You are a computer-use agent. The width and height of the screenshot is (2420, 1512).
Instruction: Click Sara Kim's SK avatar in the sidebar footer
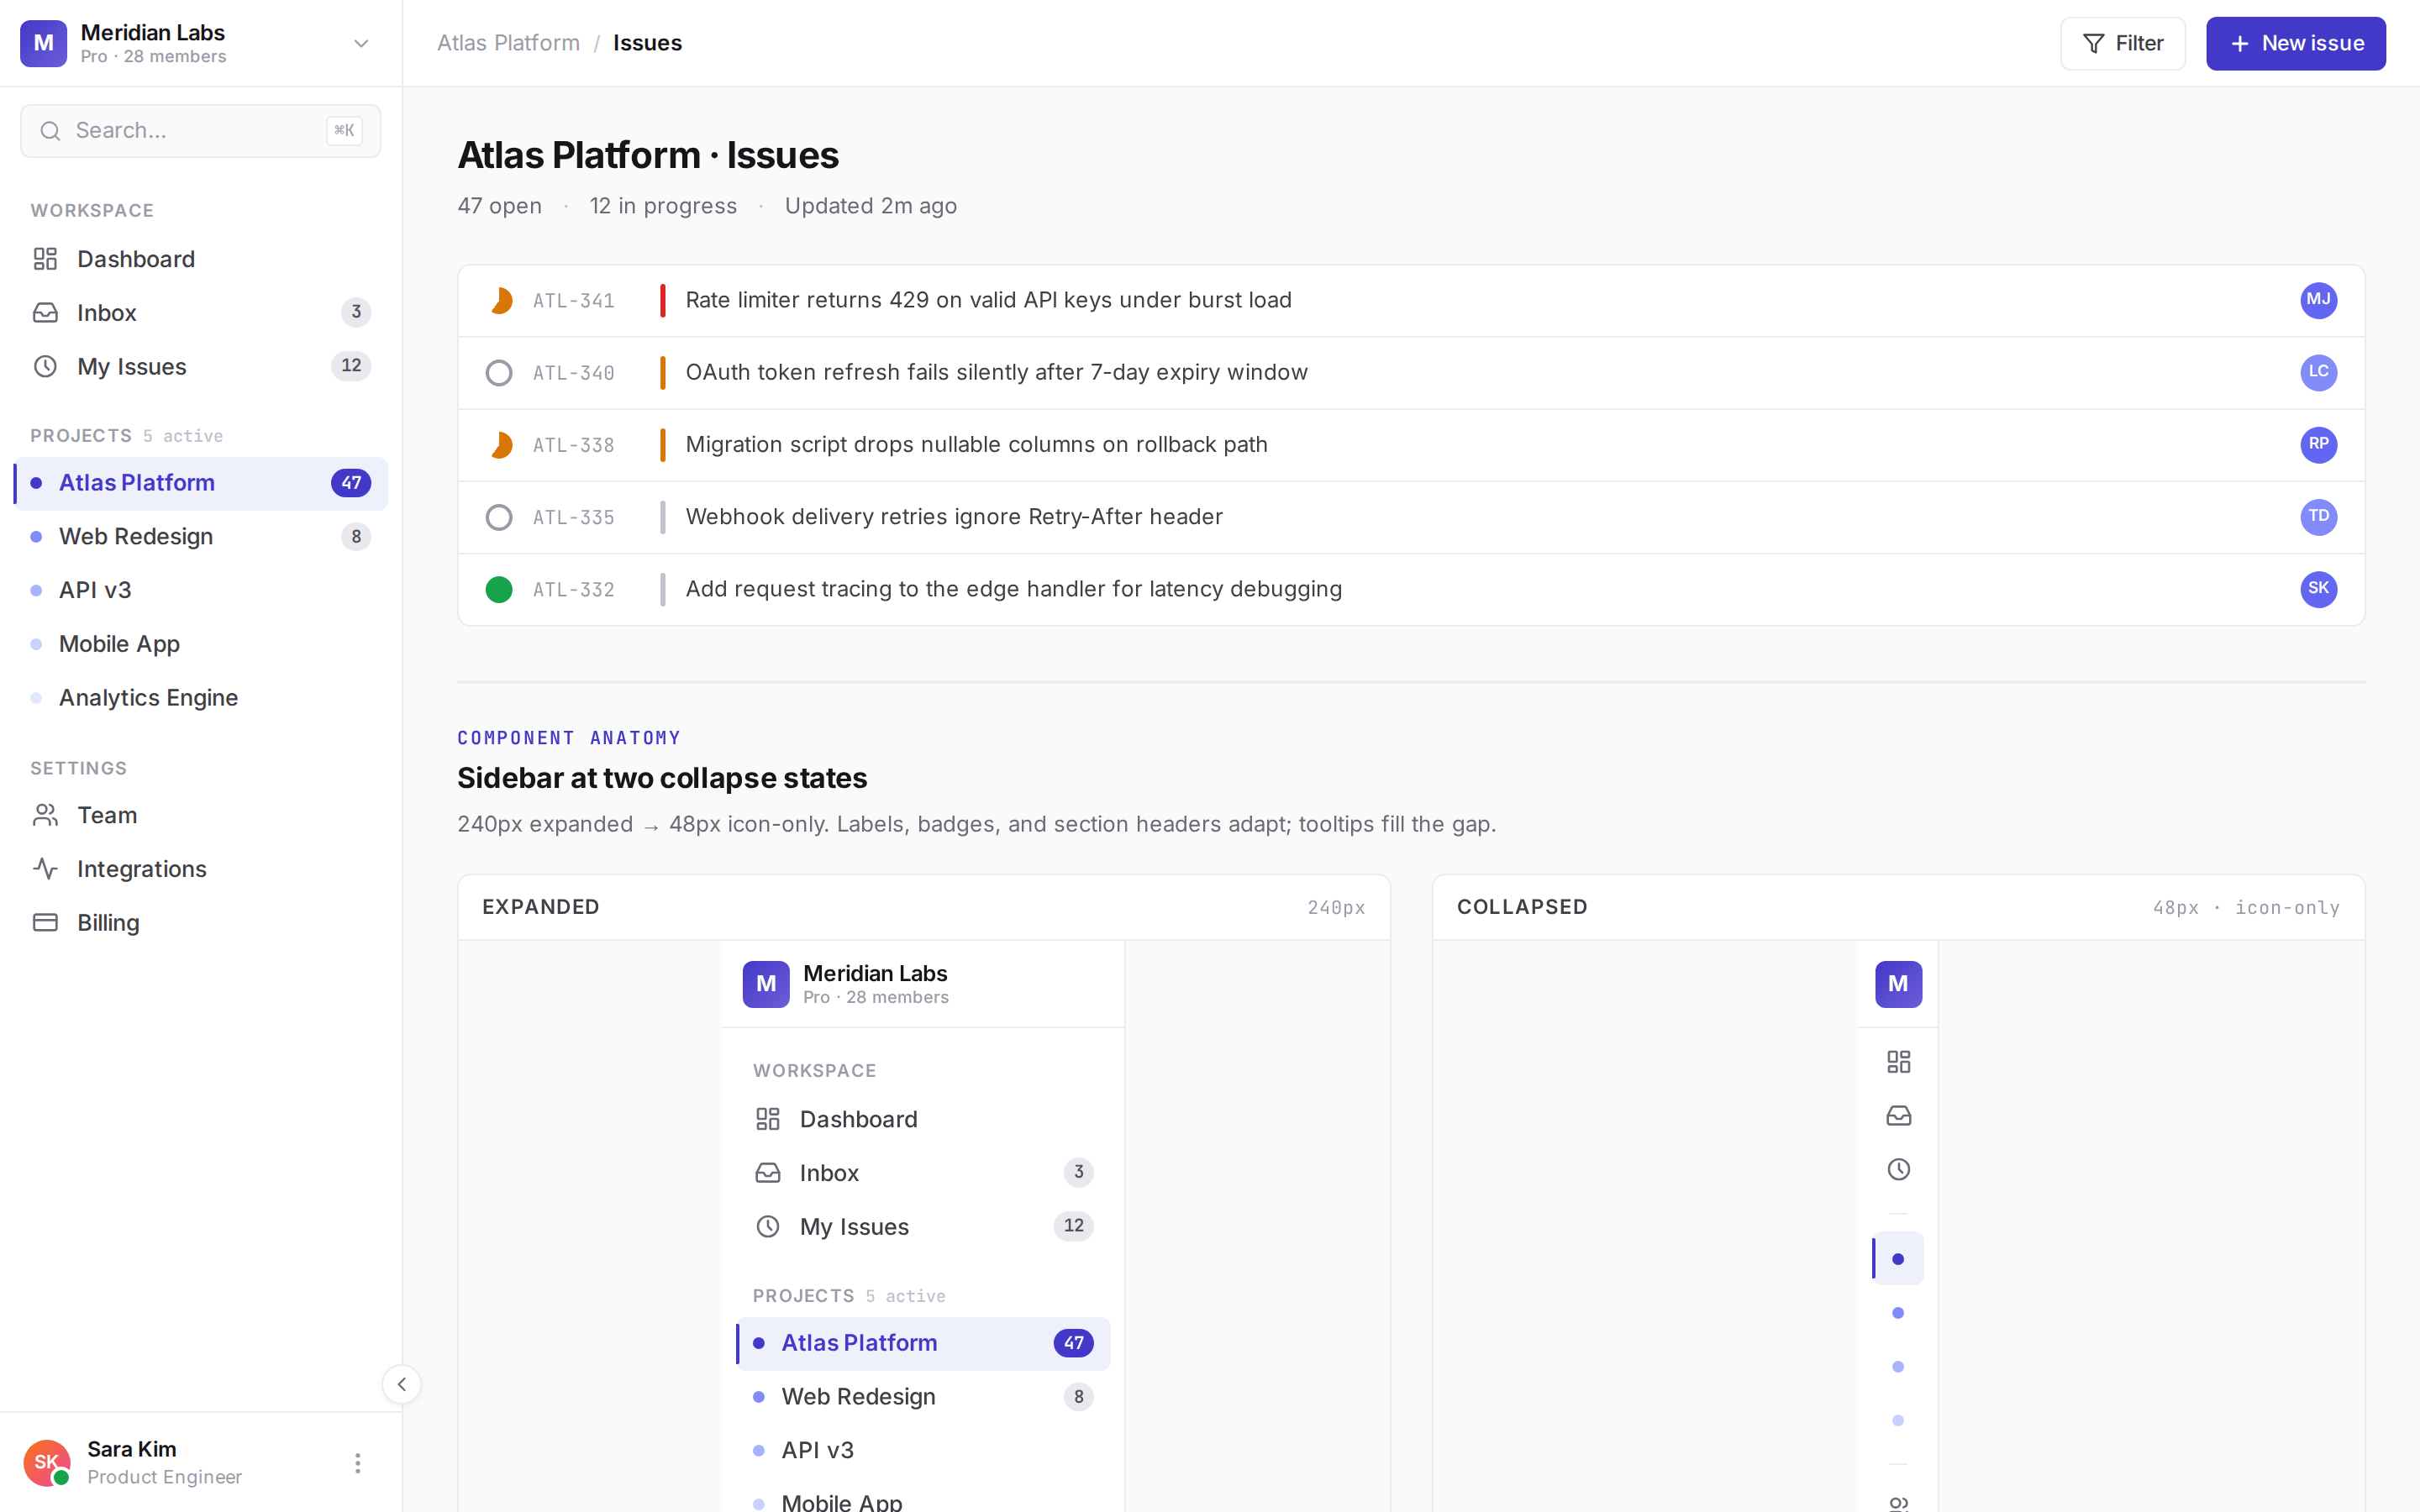click(47, 1463)
